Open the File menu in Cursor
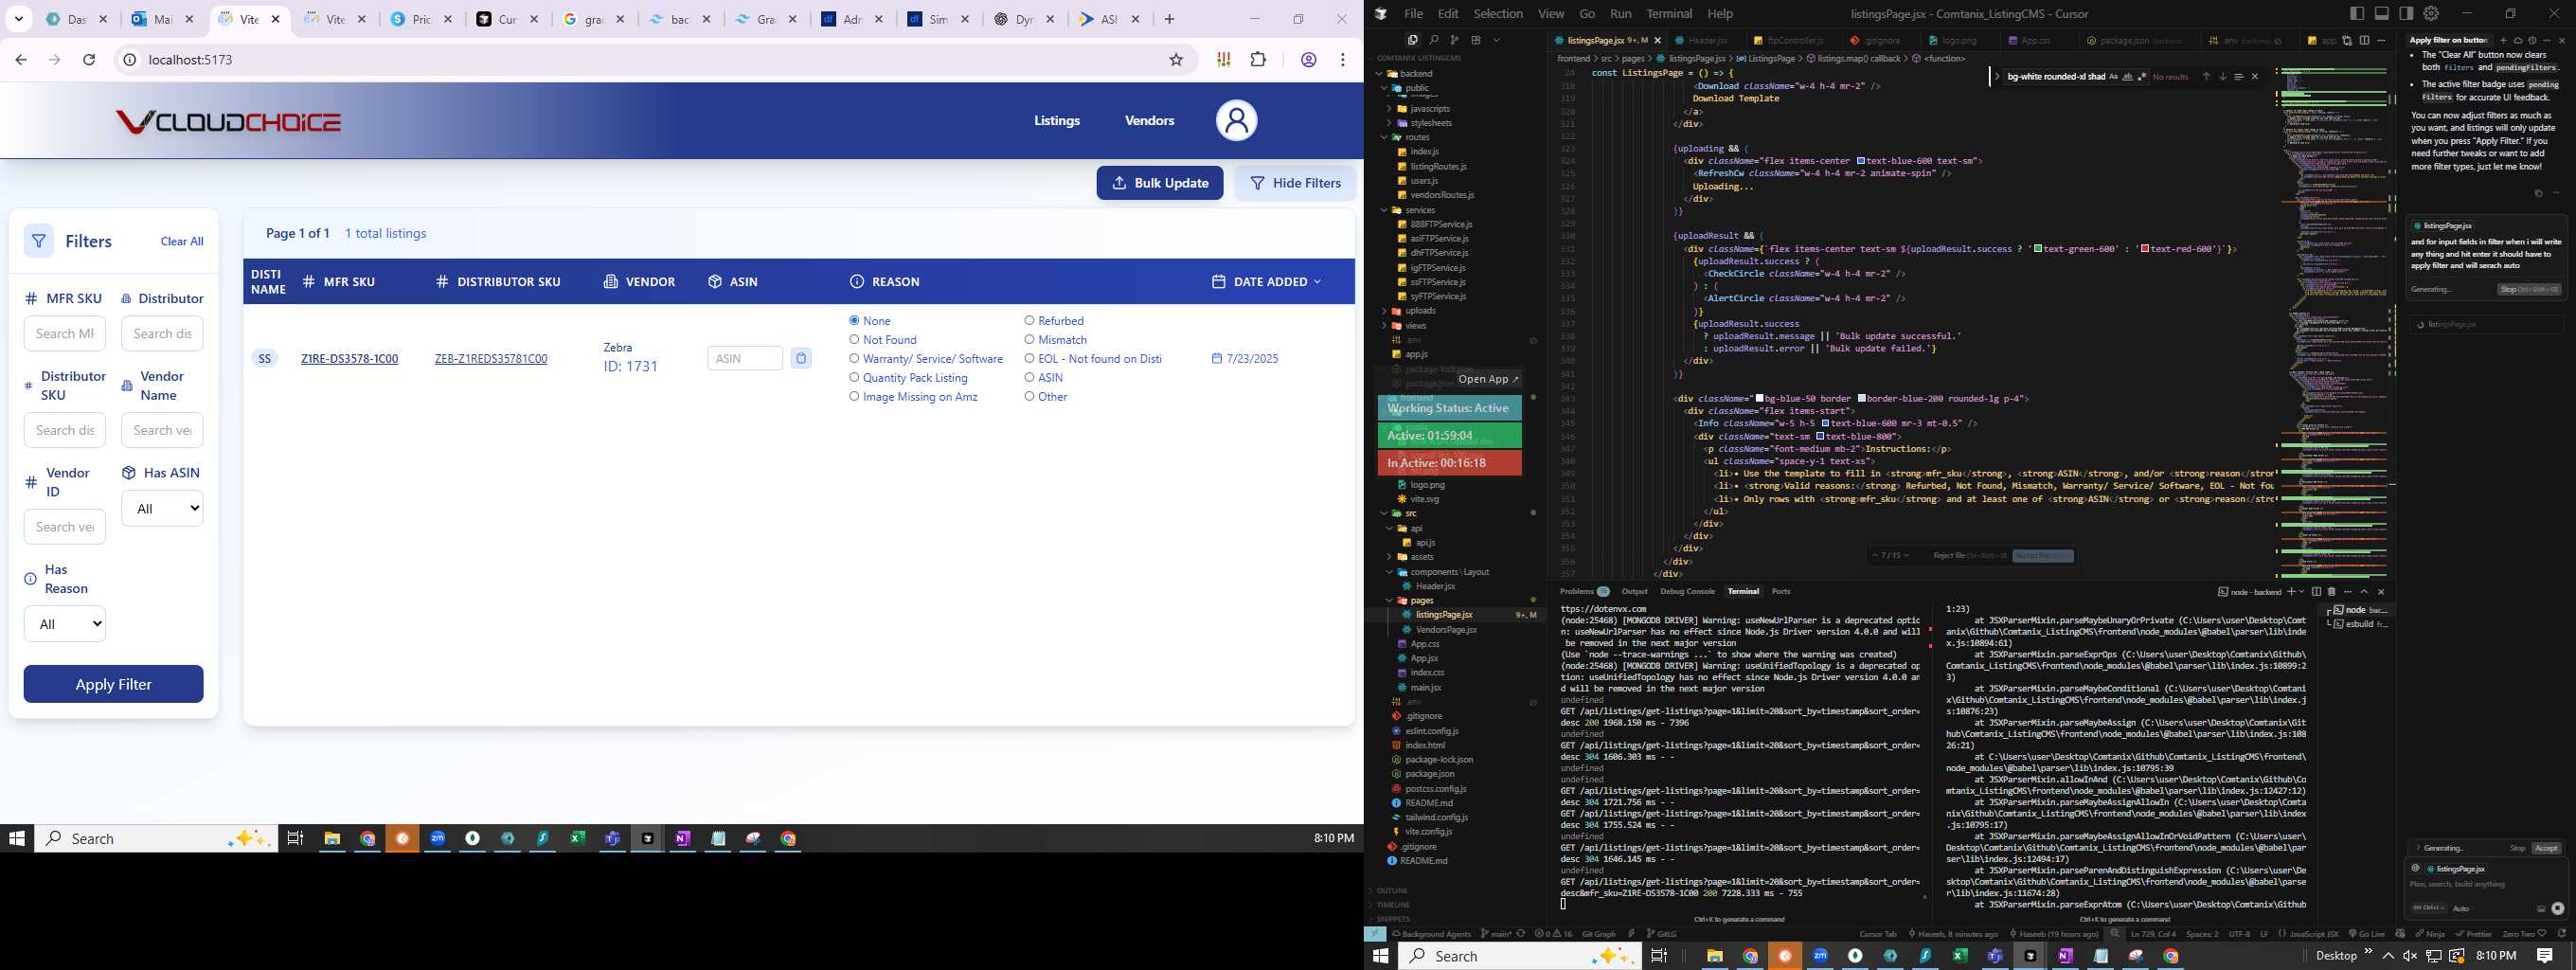The height and width of the screenshot is (970, 2576). pos(1413,14)
